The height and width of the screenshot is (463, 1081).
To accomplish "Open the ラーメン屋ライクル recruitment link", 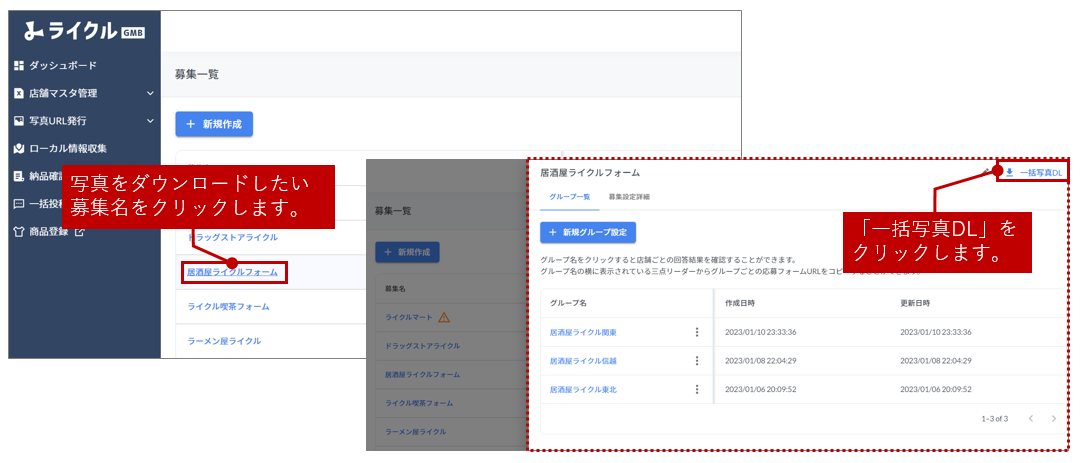I will point(224,341).
